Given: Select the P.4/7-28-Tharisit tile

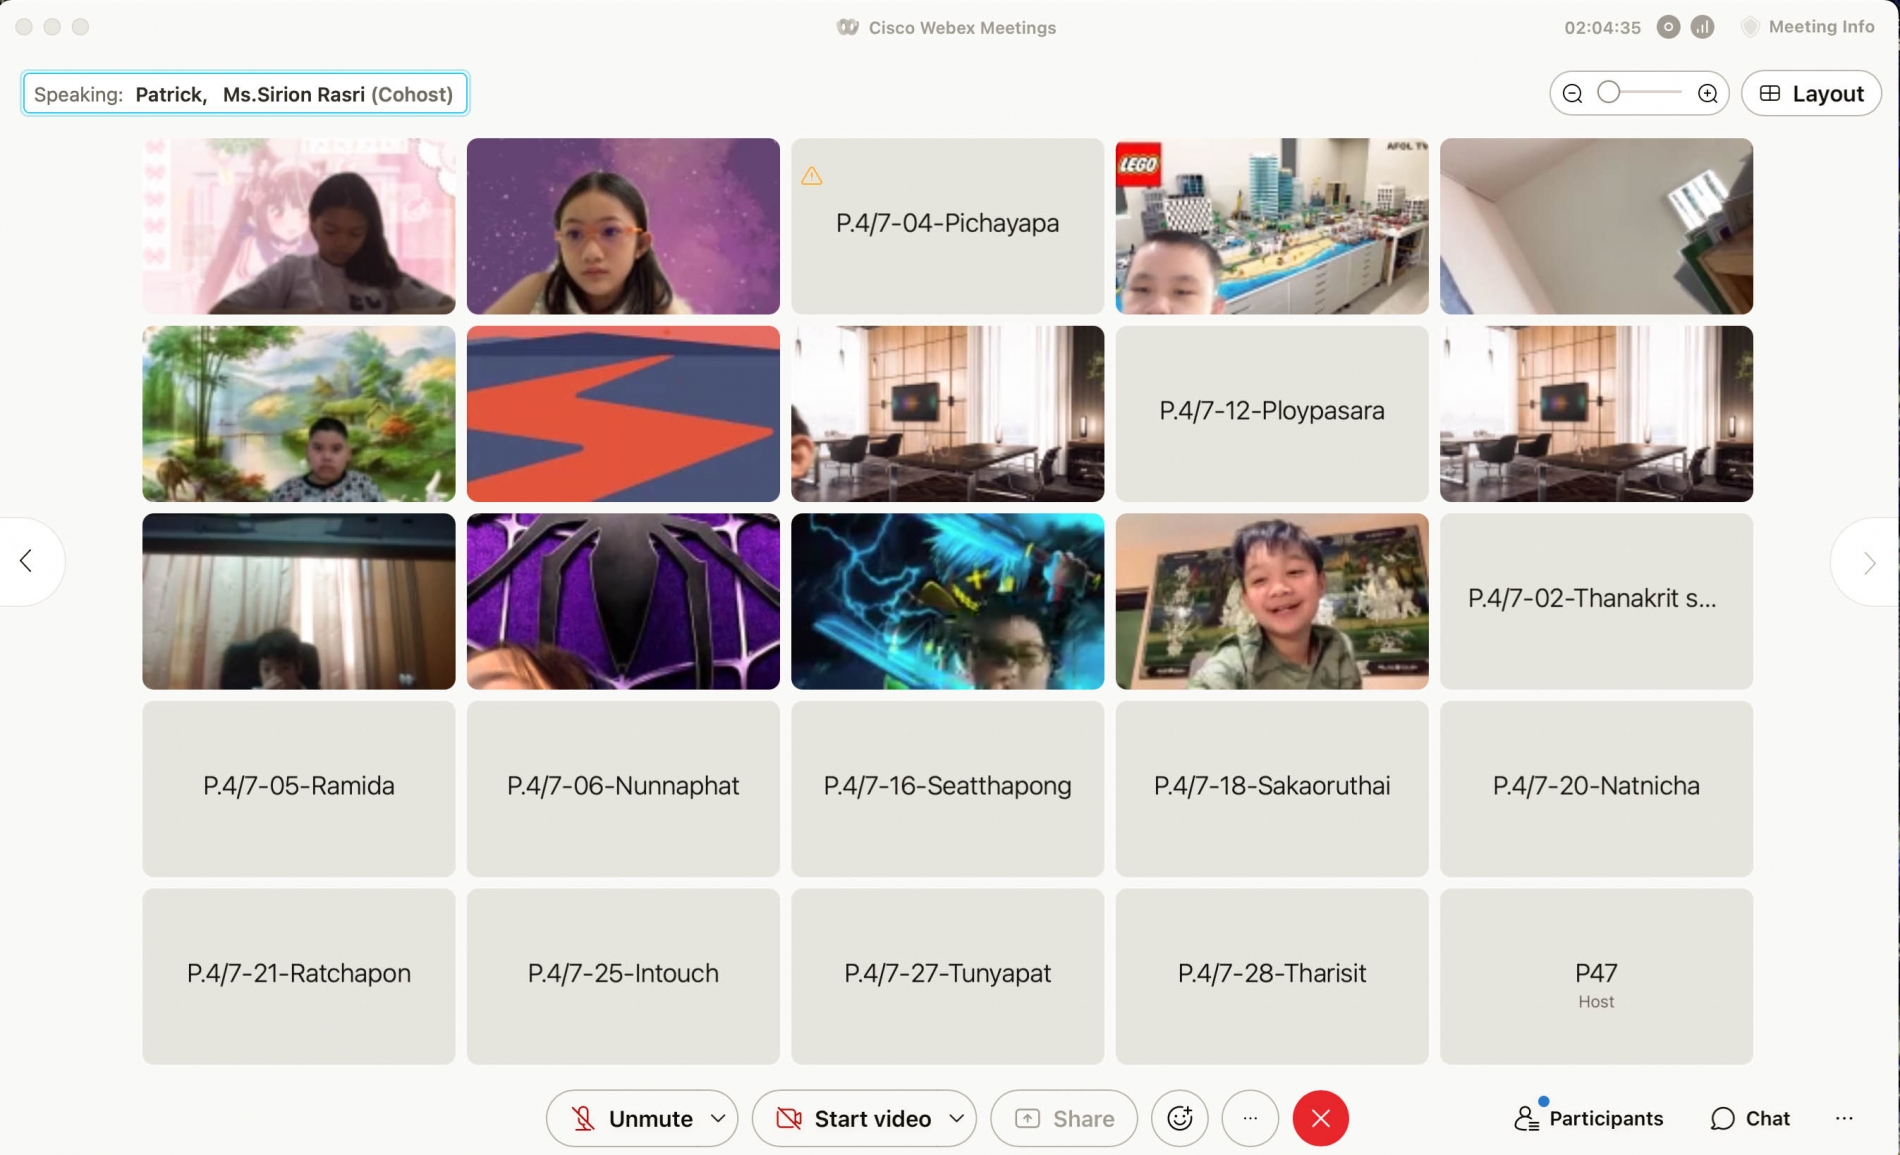Looking at the screenshot, I should (x=1271, y=976).
